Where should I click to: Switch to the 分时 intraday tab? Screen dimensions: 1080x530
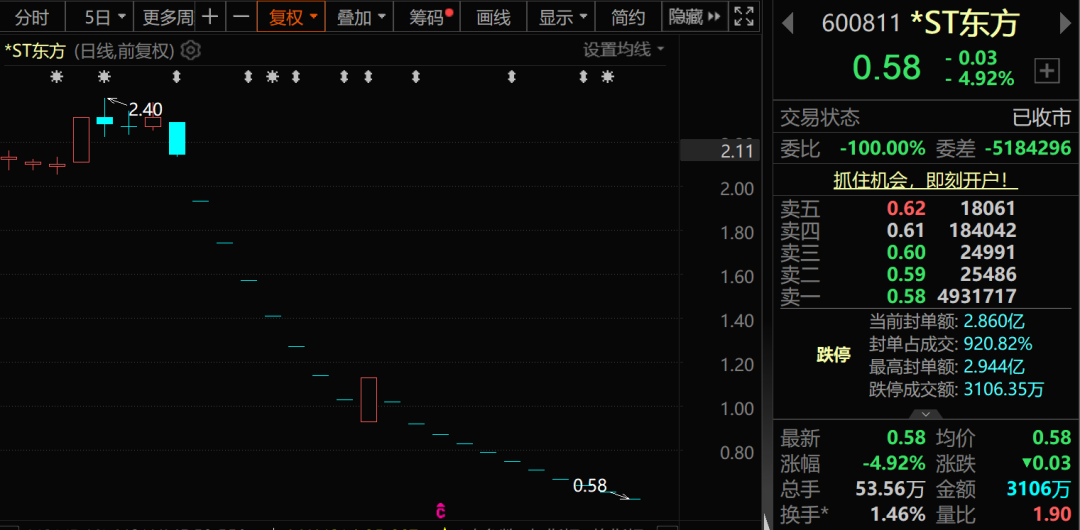(31, 17)
